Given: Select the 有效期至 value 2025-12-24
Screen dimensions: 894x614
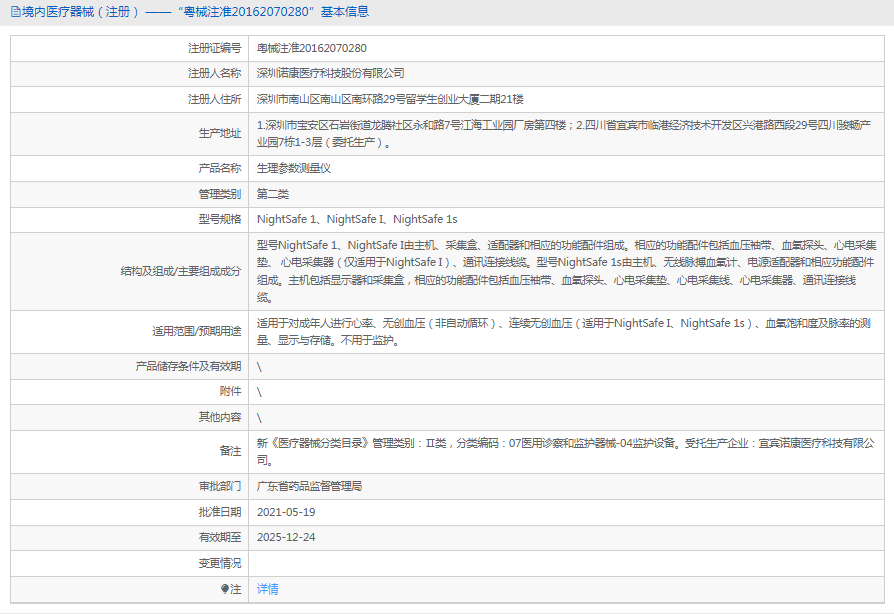Looking at the screenshot, I should [x=284, y=538].
